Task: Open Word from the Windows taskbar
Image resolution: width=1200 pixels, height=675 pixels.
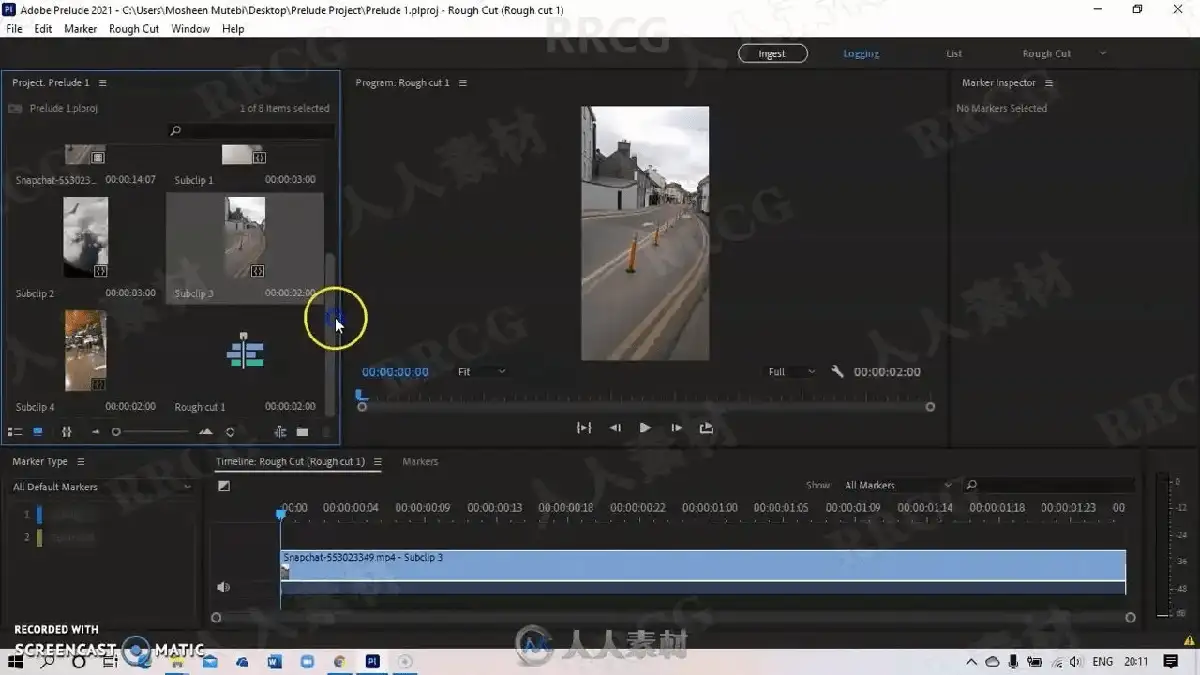Action: pyautogui.click(x=275, y=662)
